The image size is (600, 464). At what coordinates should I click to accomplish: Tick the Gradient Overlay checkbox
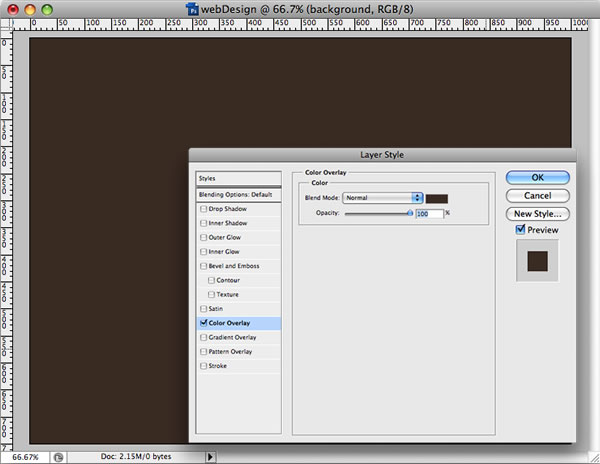pyautogui.click(x=204, y=338)
